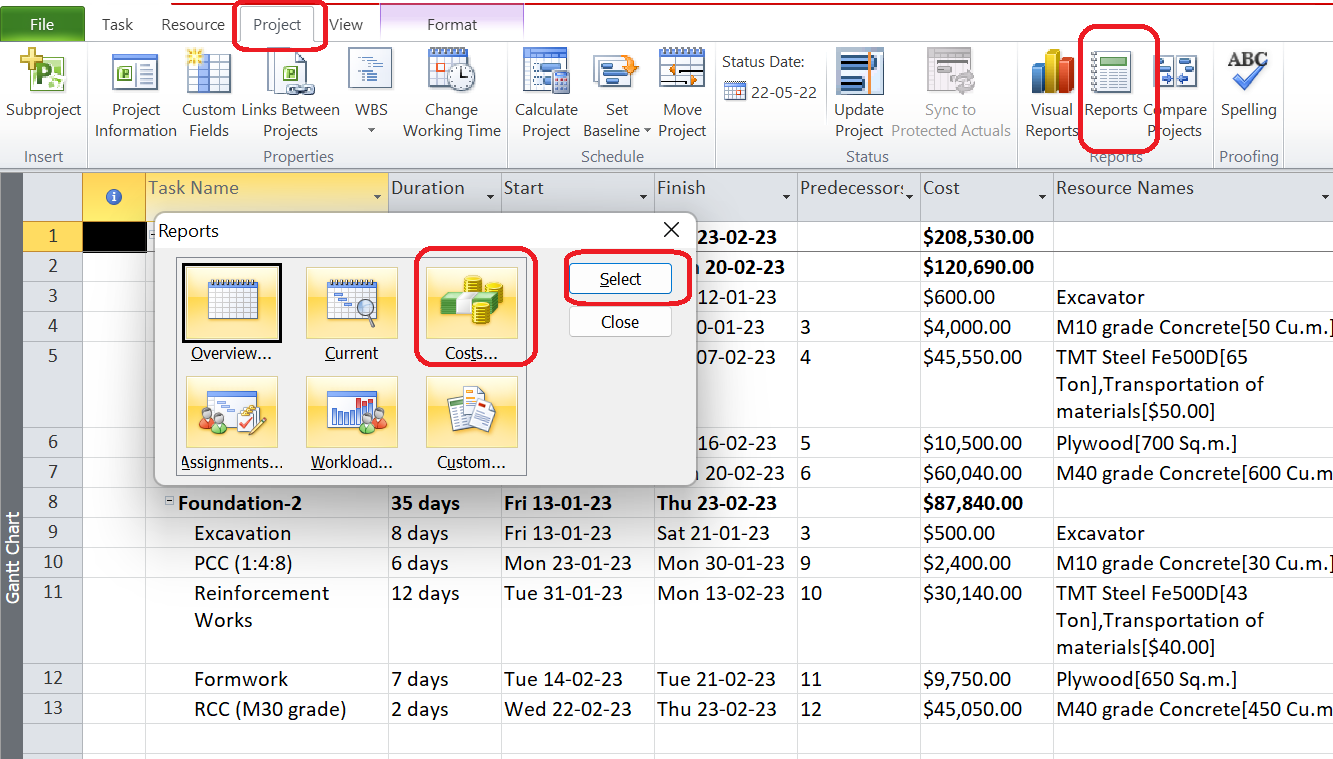1333x759 pixels.
Task: Click Close button in Reports dialog
Action: coord(620,322)
